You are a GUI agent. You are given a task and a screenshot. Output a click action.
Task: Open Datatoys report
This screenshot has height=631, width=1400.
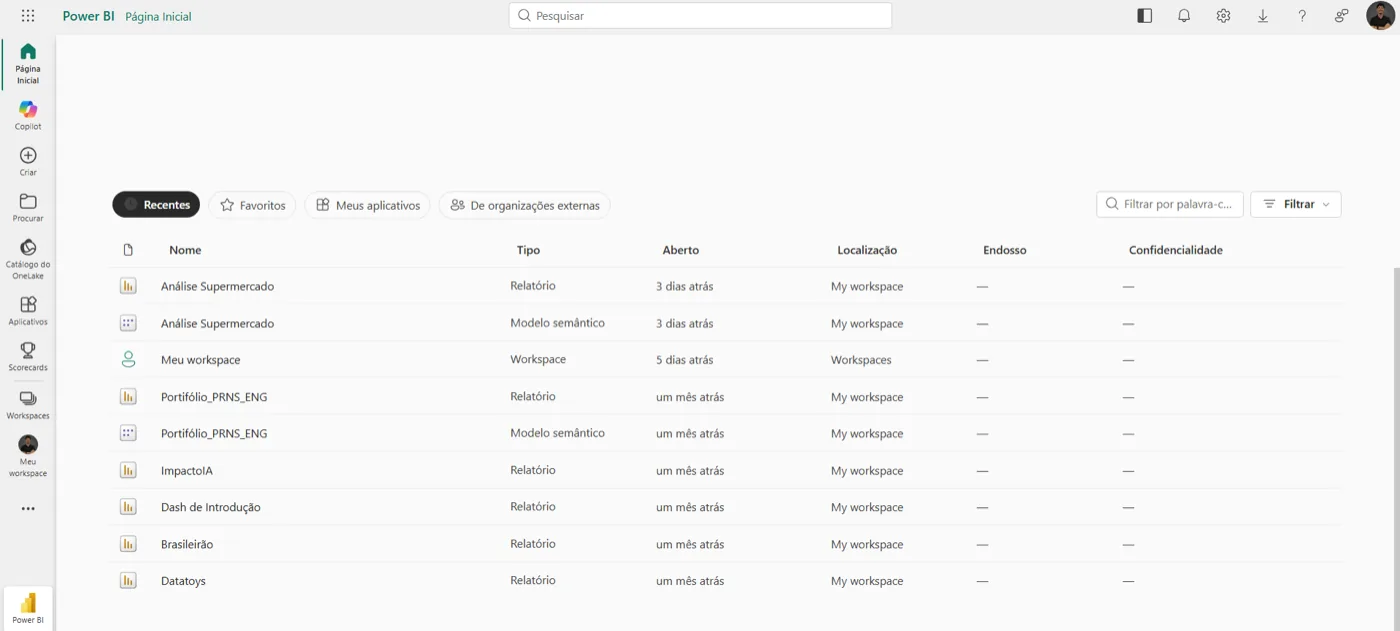click(x=183, y=581)
